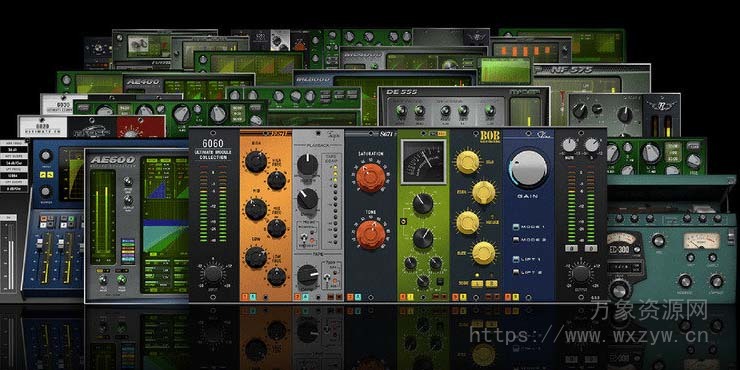Click the bottom yellow knob on BOB module
The width and height of the screenshot is (740, 370).
484,252
